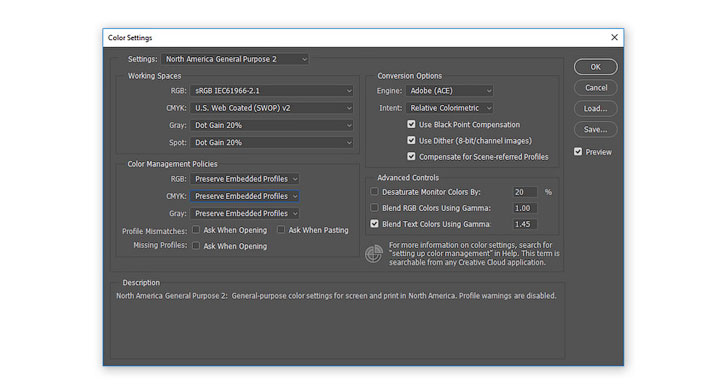Click the globe help icon
Viewport: 725px width, 391px height.
click(374, 254)
